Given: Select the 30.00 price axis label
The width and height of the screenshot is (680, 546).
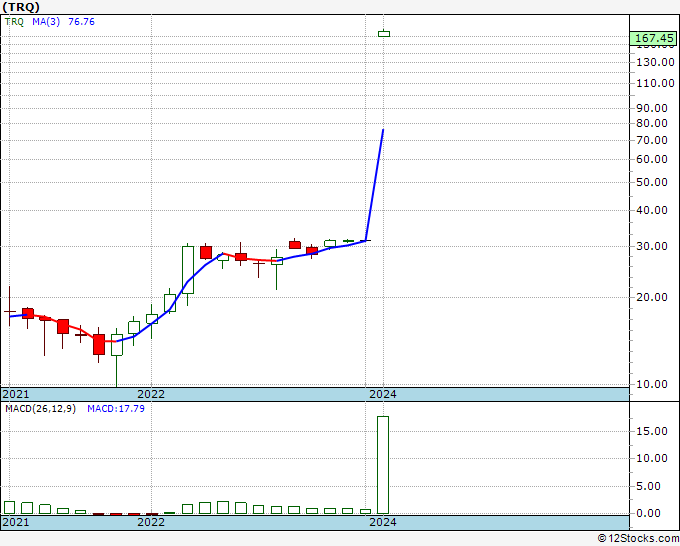Looking at the screenshot, I should coord(652,246).
